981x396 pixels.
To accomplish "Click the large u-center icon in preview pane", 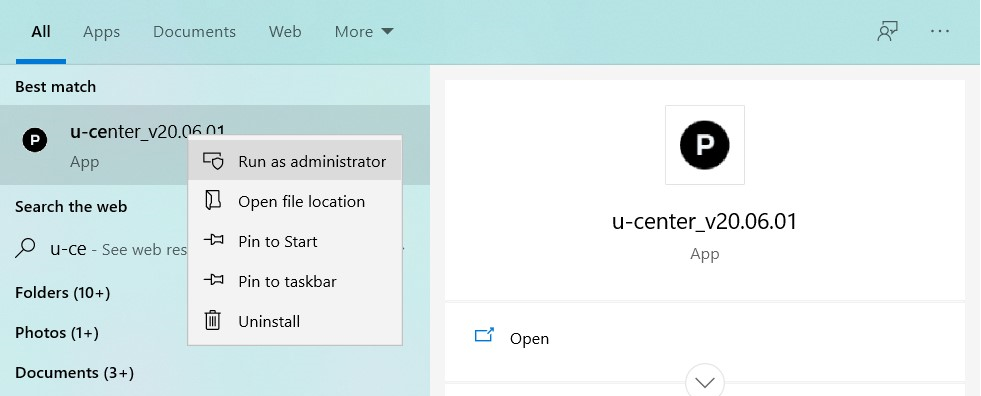I will pyautogui.click(x=704, y=145).
